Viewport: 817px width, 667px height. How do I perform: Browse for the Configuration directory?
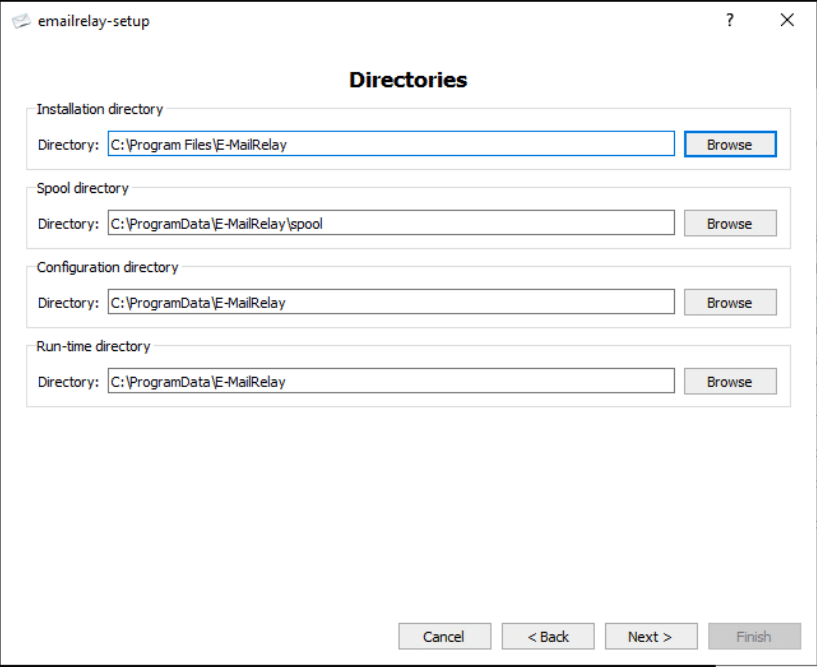[730, 302]
